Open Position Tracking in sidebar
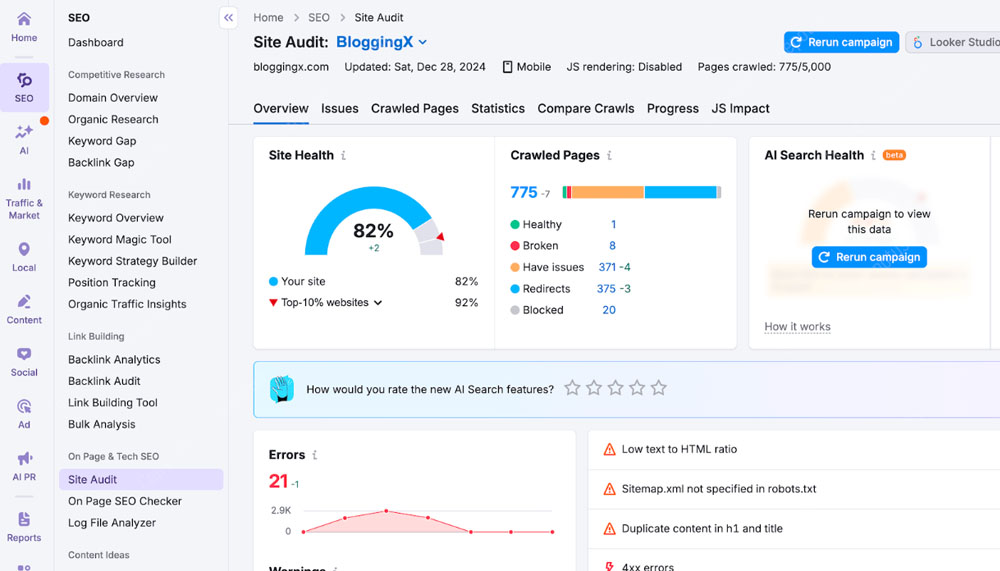 (112, 283)
